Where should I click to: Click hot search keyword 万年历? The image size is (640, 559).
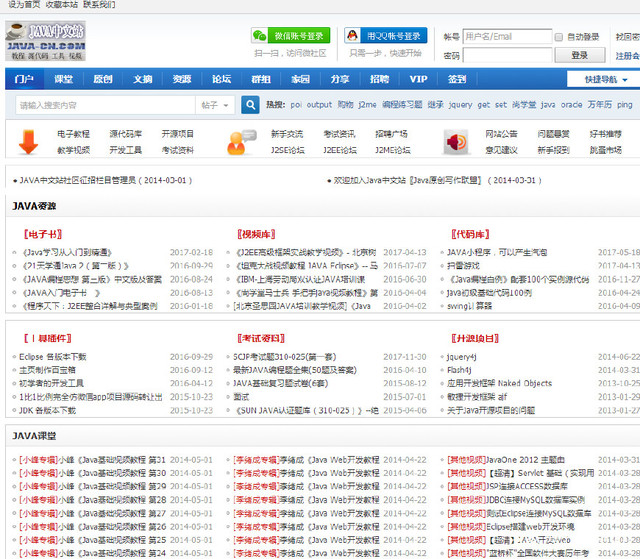(600, 105)
